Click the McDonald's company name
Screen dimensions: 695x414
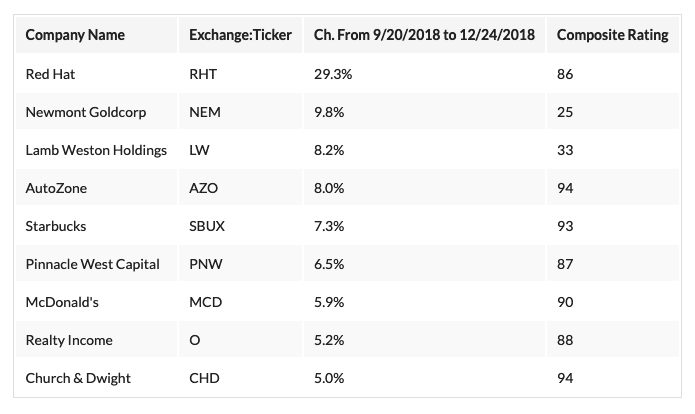[x=63, y=302]
